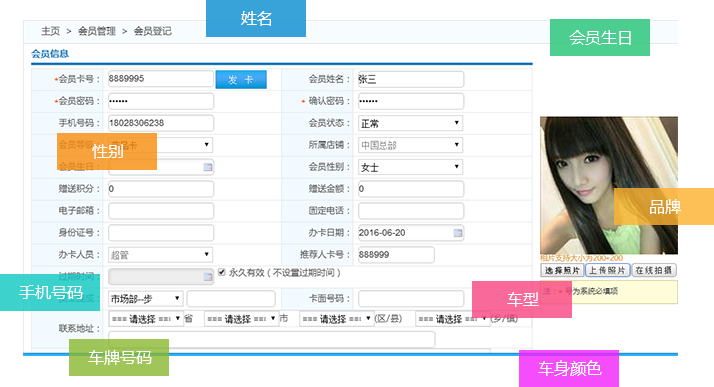Open the 市场部--步 dropdown
The image size is (714, 387).
(x=146, y=299)
